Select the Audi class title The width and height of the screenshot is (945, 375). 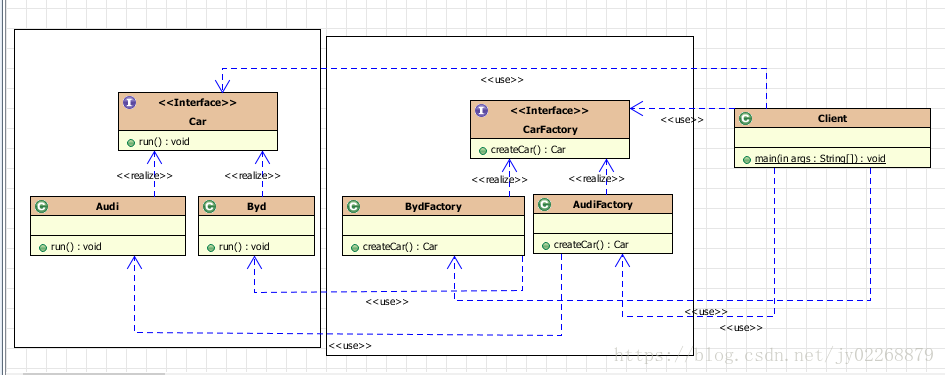coord(107,206)
